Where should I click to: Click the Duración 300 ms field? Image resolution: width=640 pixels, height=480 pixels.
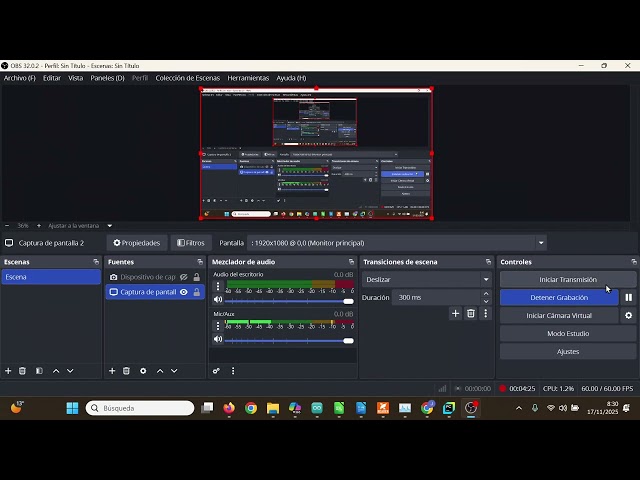pyautogui.click(x=436, y=298)
